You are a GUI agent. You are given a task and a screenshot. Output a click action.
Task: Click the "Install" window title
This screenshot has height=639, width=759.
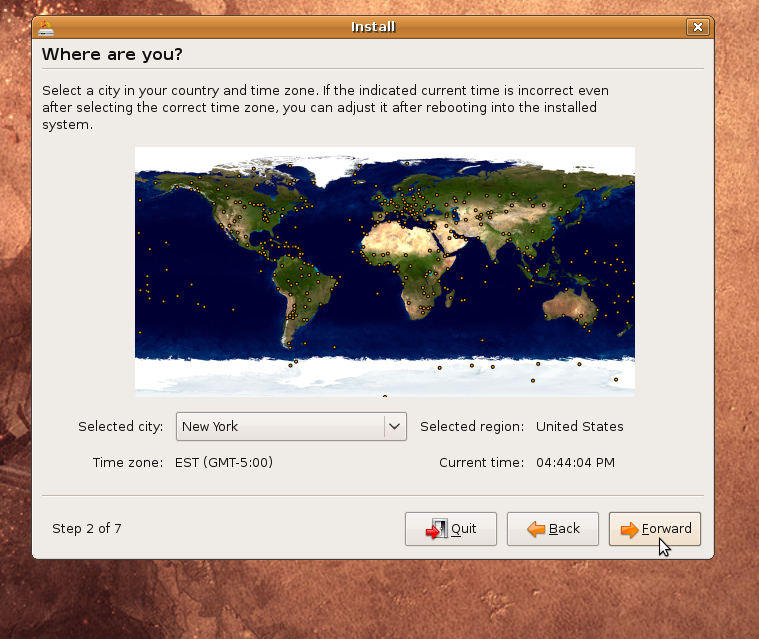(373, 27)
